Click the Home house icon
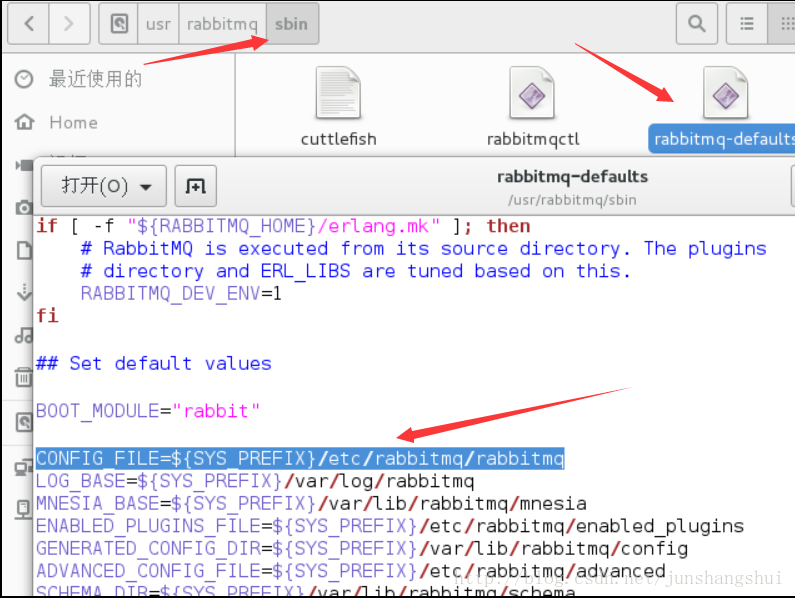 pos(24,122)
